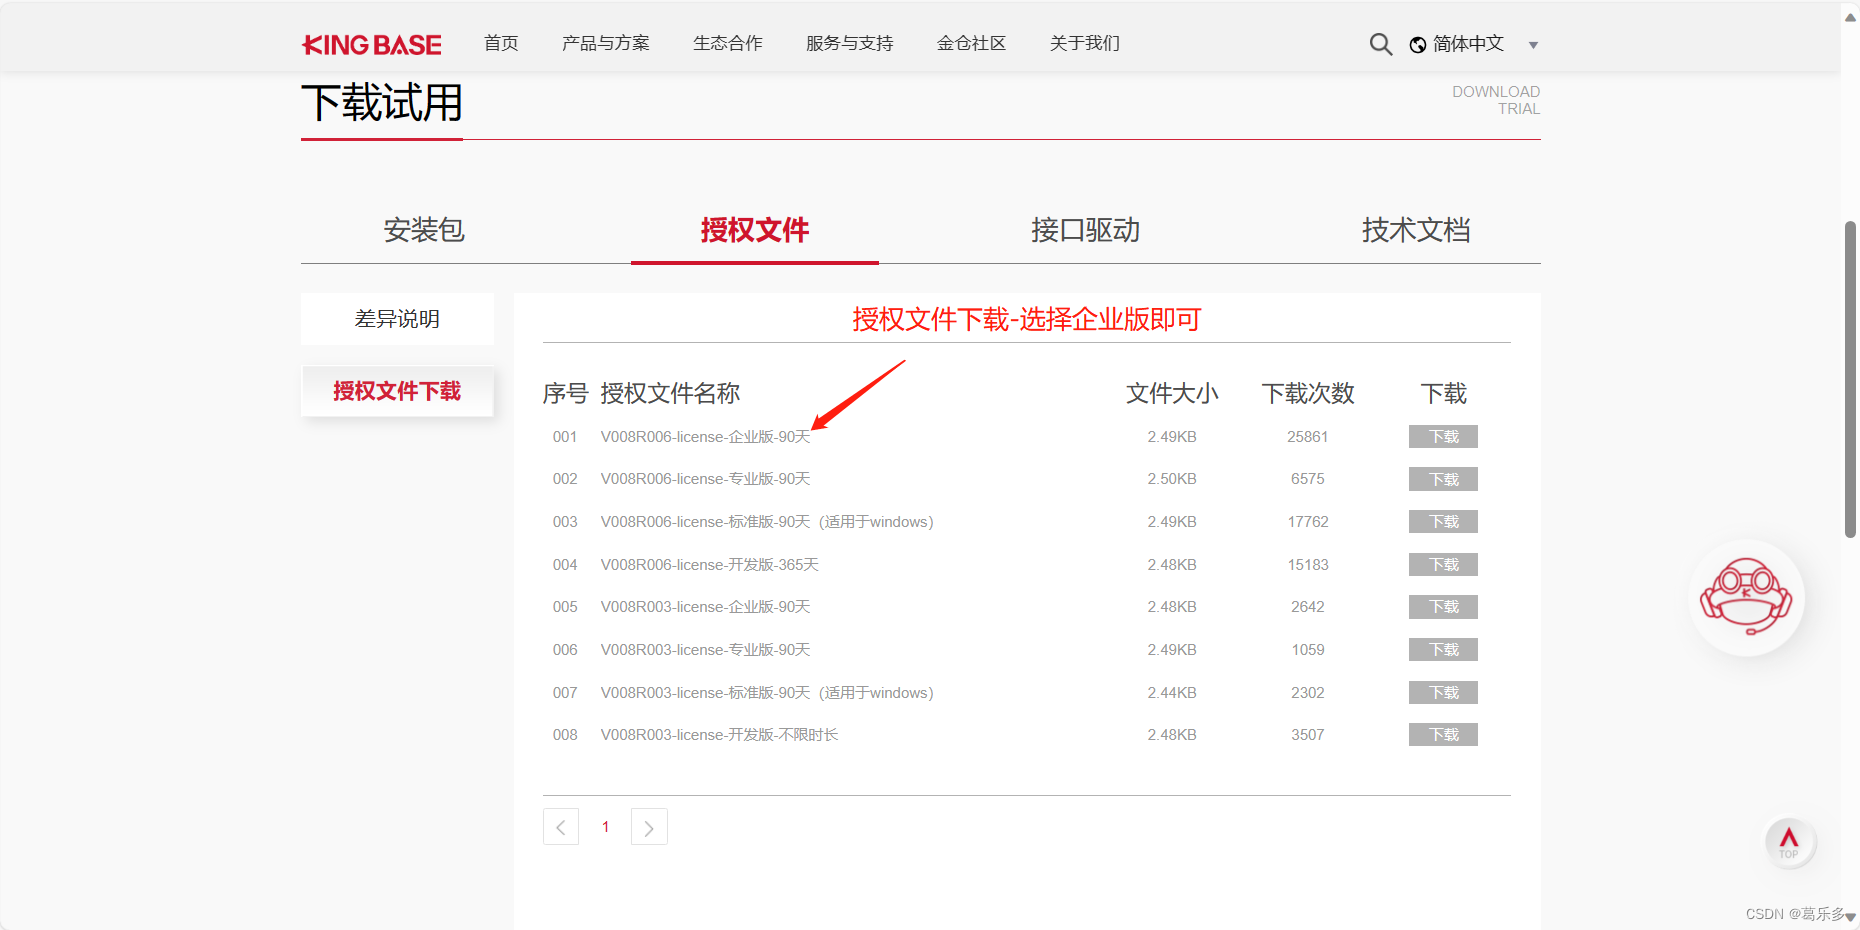Click the scrollbar up arrow

(1850, 17)
